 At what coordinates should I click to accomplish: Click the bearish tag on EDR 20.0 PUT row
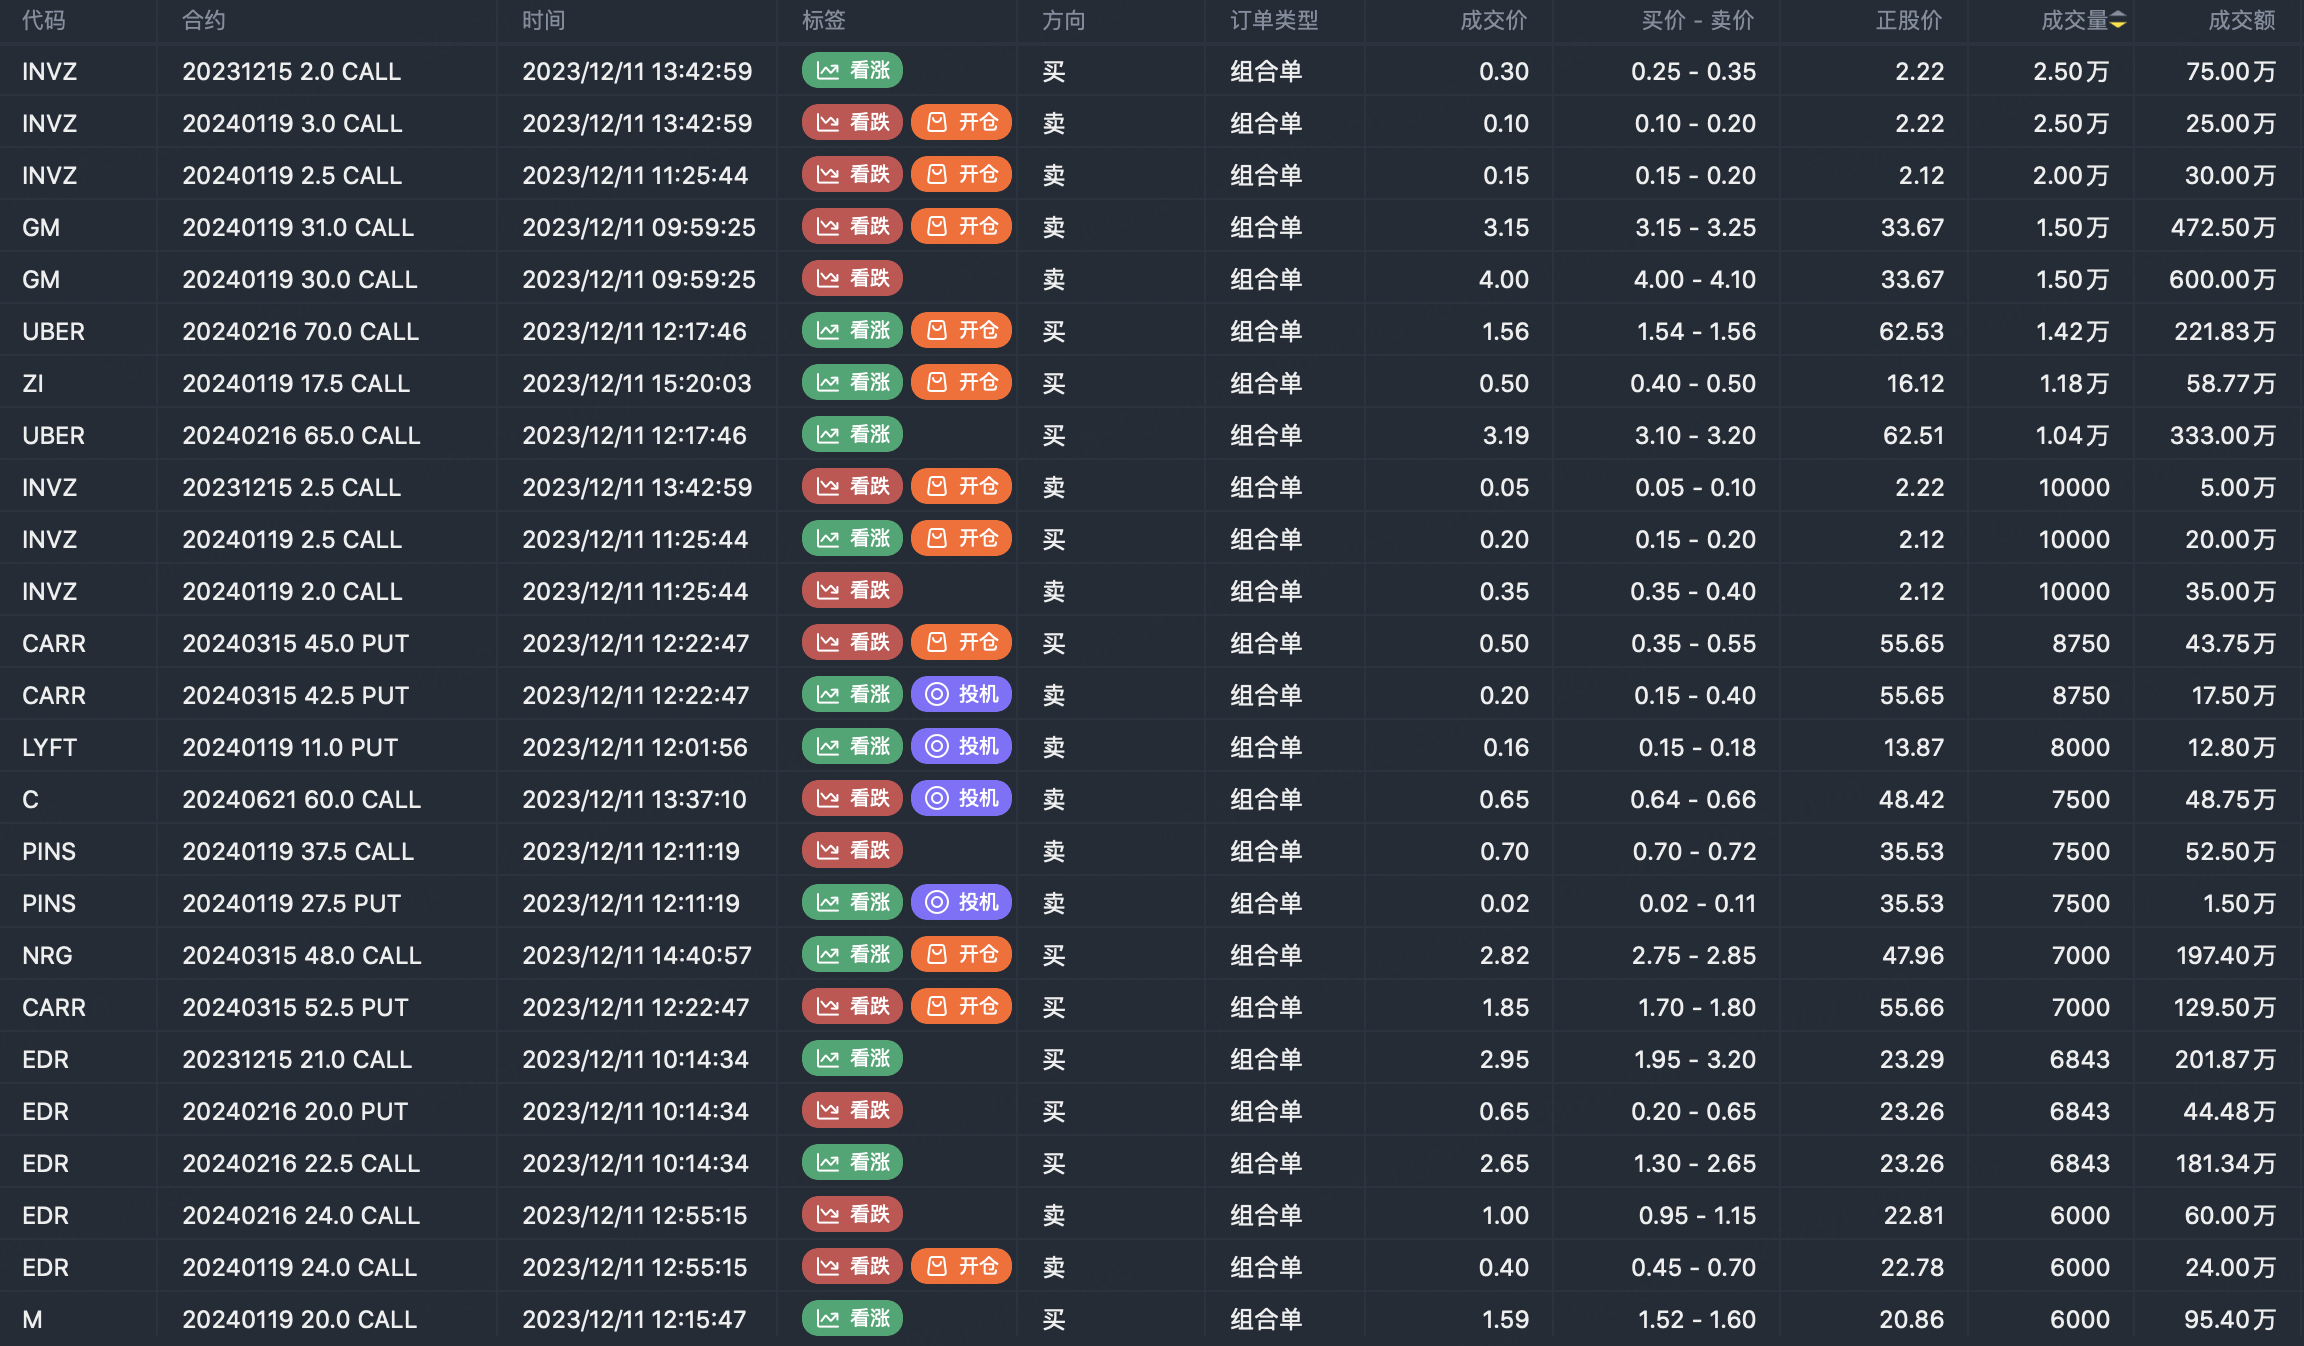[x=852, y=1111]
